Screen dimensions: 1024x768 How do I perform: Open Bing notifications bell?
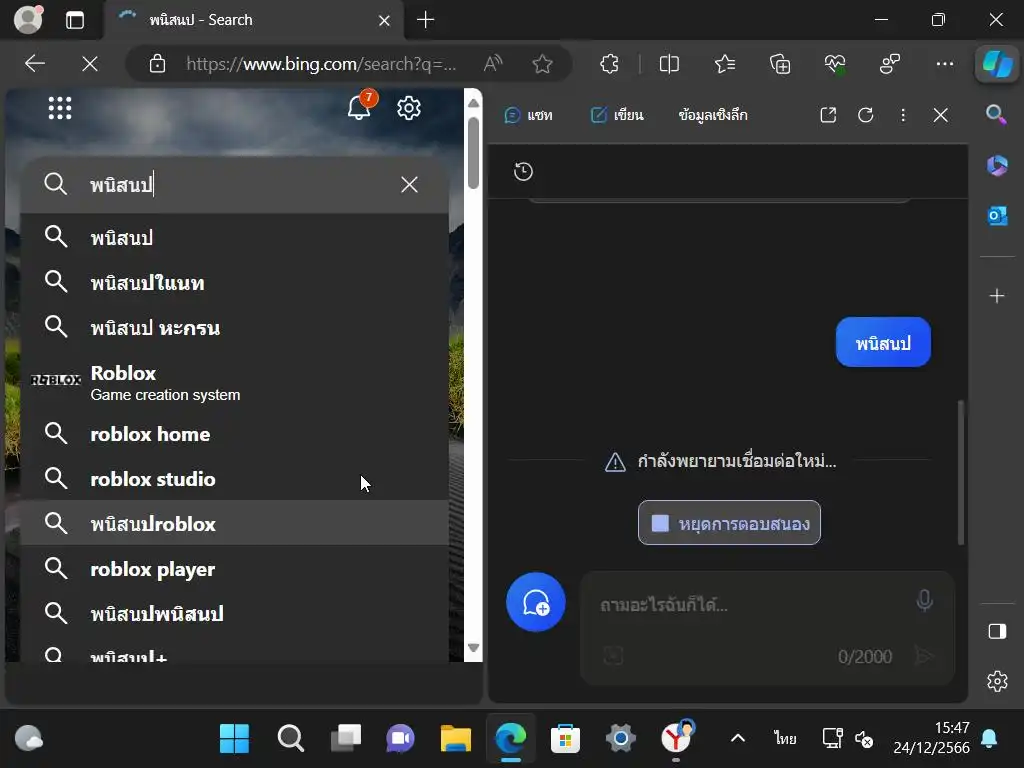pyautogui.click(x=359, y=107)
